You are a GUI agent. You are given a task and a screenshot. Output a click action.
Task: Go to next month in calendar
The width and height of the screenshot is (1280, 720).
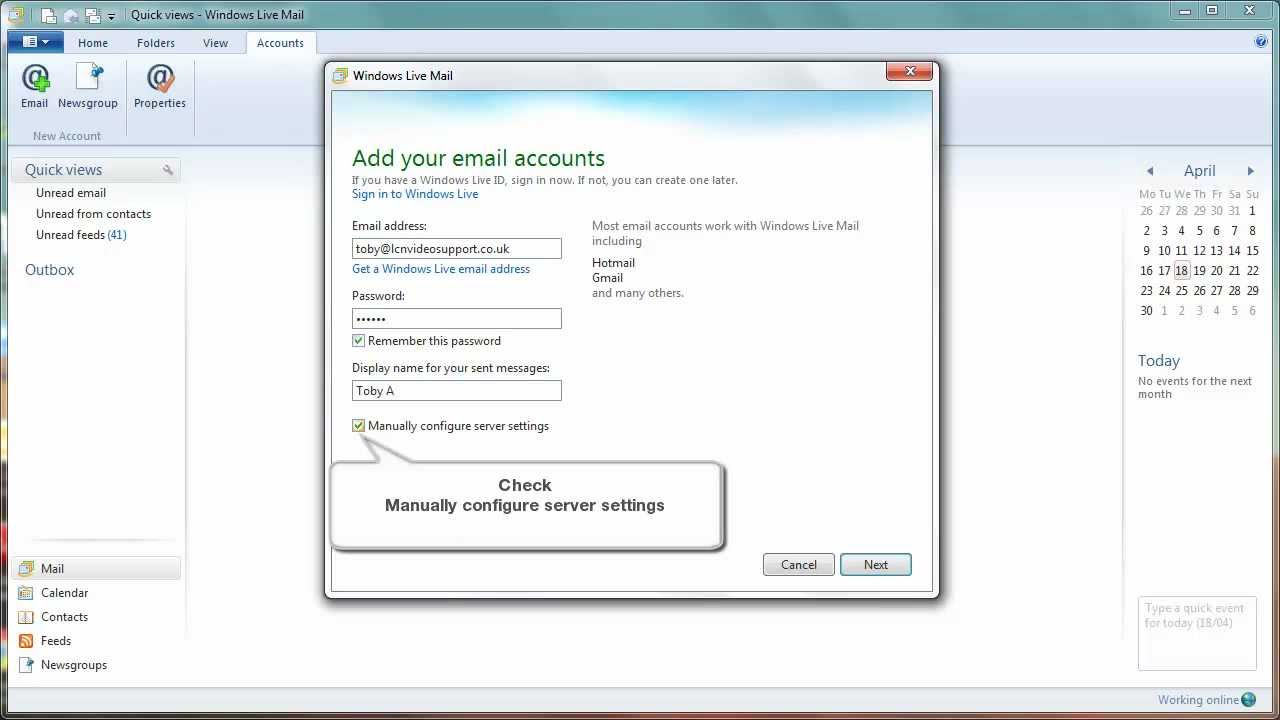[1250, 171]
